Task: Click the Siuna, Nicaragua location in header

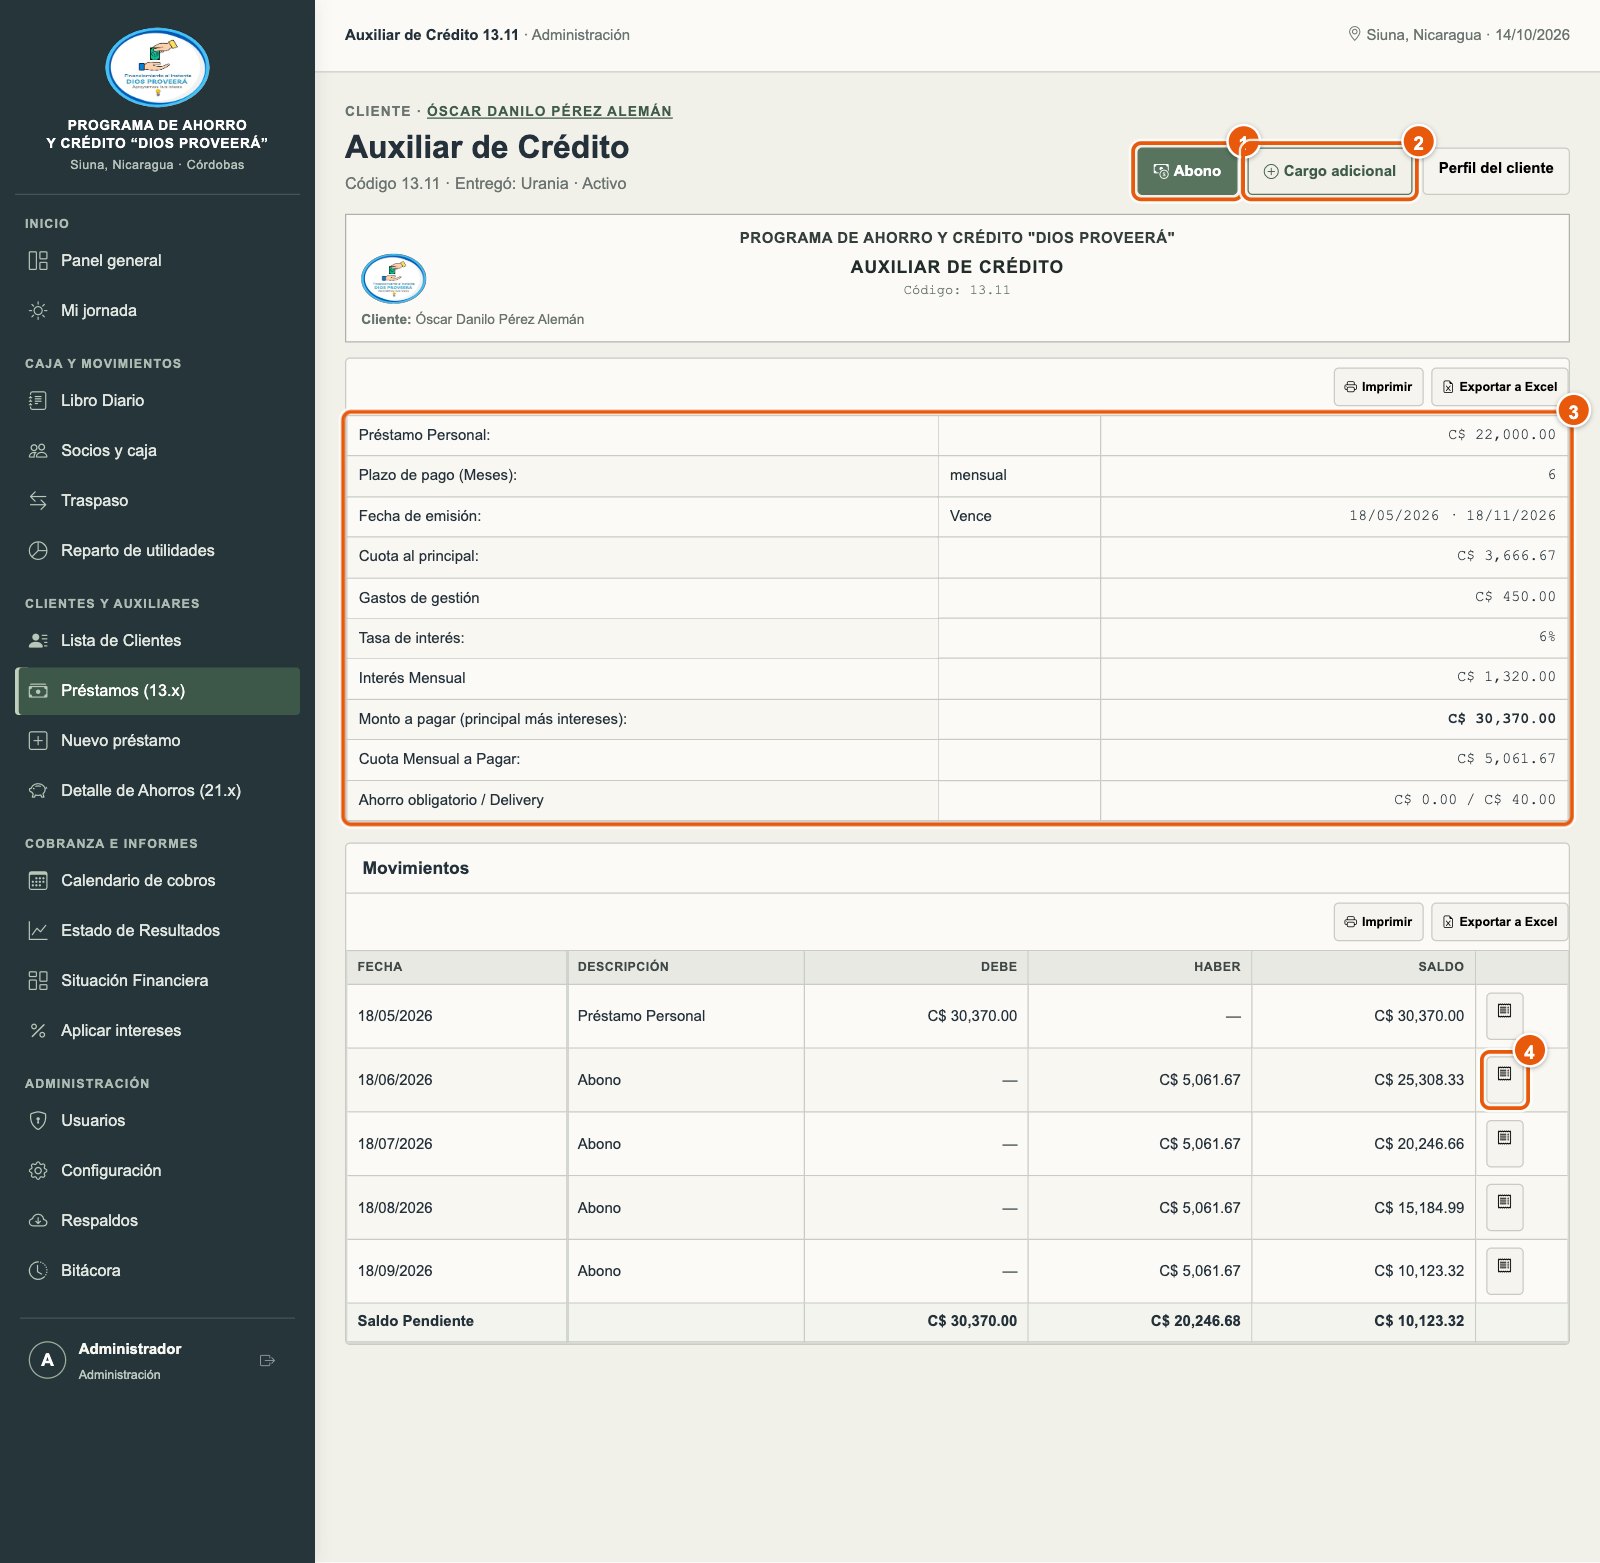Action: click(1423, 35)
